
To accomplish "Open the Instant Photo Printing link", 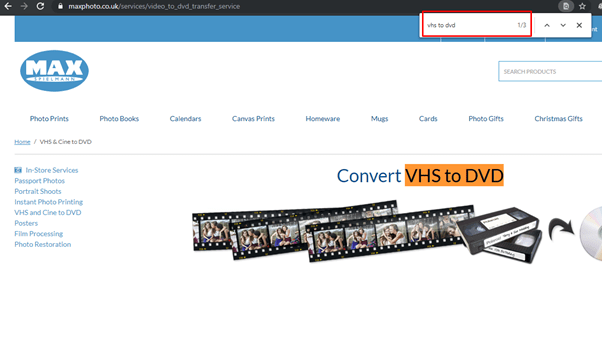I will tap(49, 202).
